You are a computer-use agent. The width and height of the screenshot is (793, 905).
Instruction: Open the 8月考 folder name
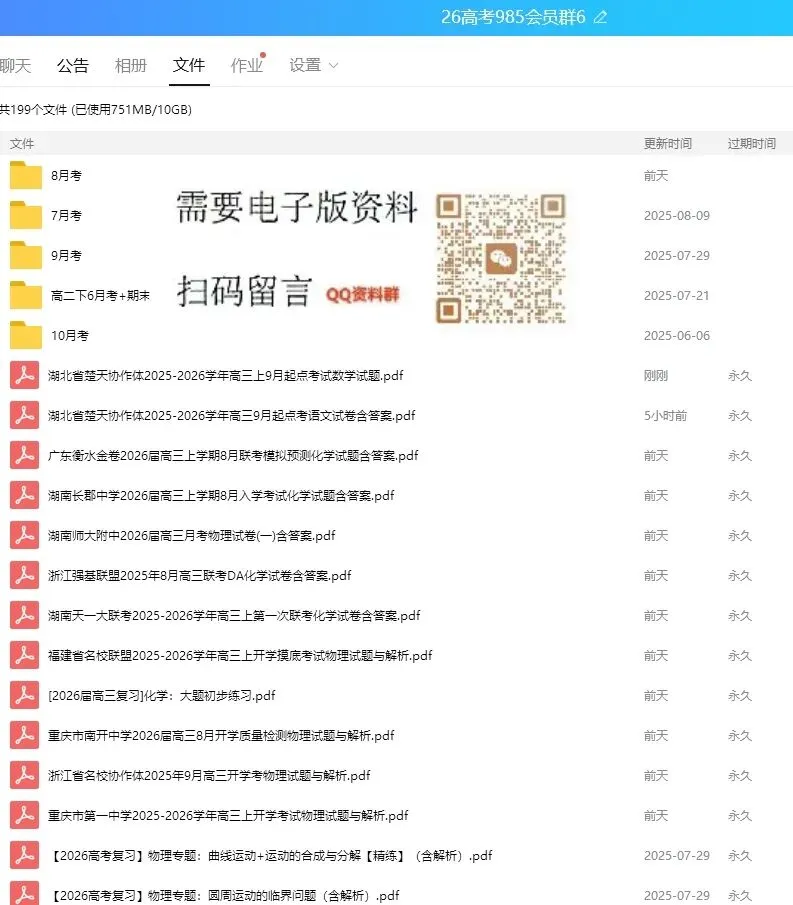pos(66,175)
